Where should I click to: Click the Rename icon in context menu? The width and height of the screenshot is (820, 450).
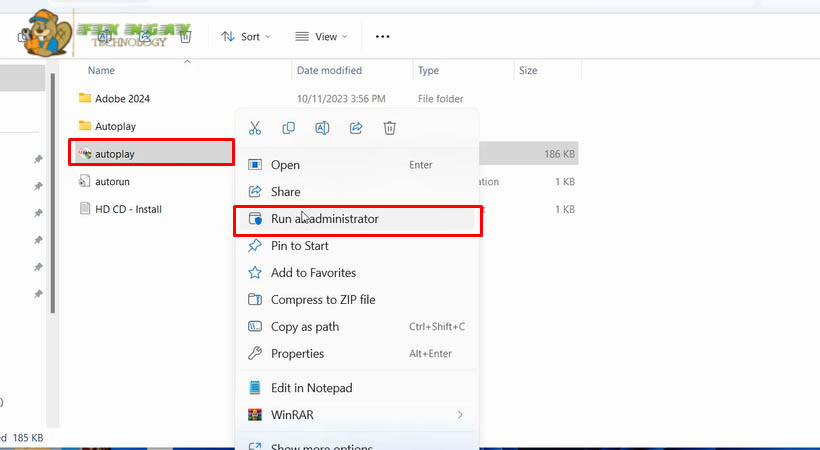coord(322,128)
